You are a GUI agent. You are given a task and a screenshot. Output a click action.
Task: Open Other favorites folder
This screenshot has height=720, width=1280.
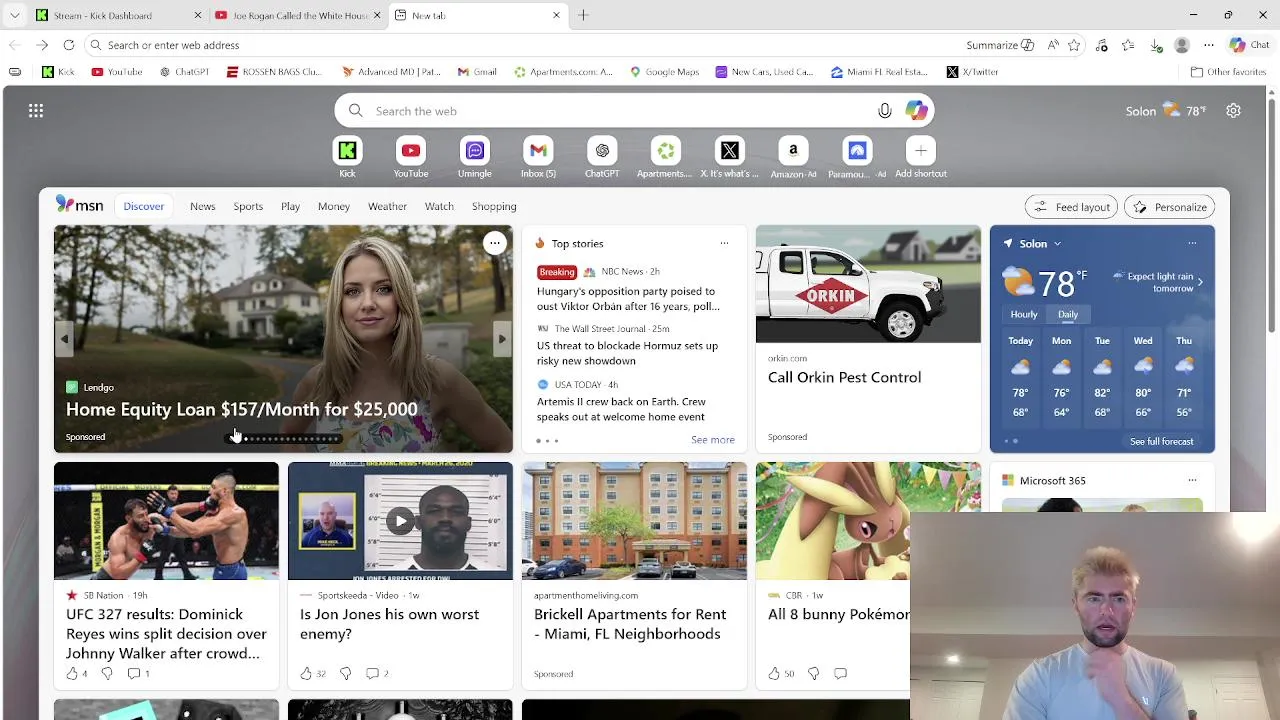point(1228,72)
